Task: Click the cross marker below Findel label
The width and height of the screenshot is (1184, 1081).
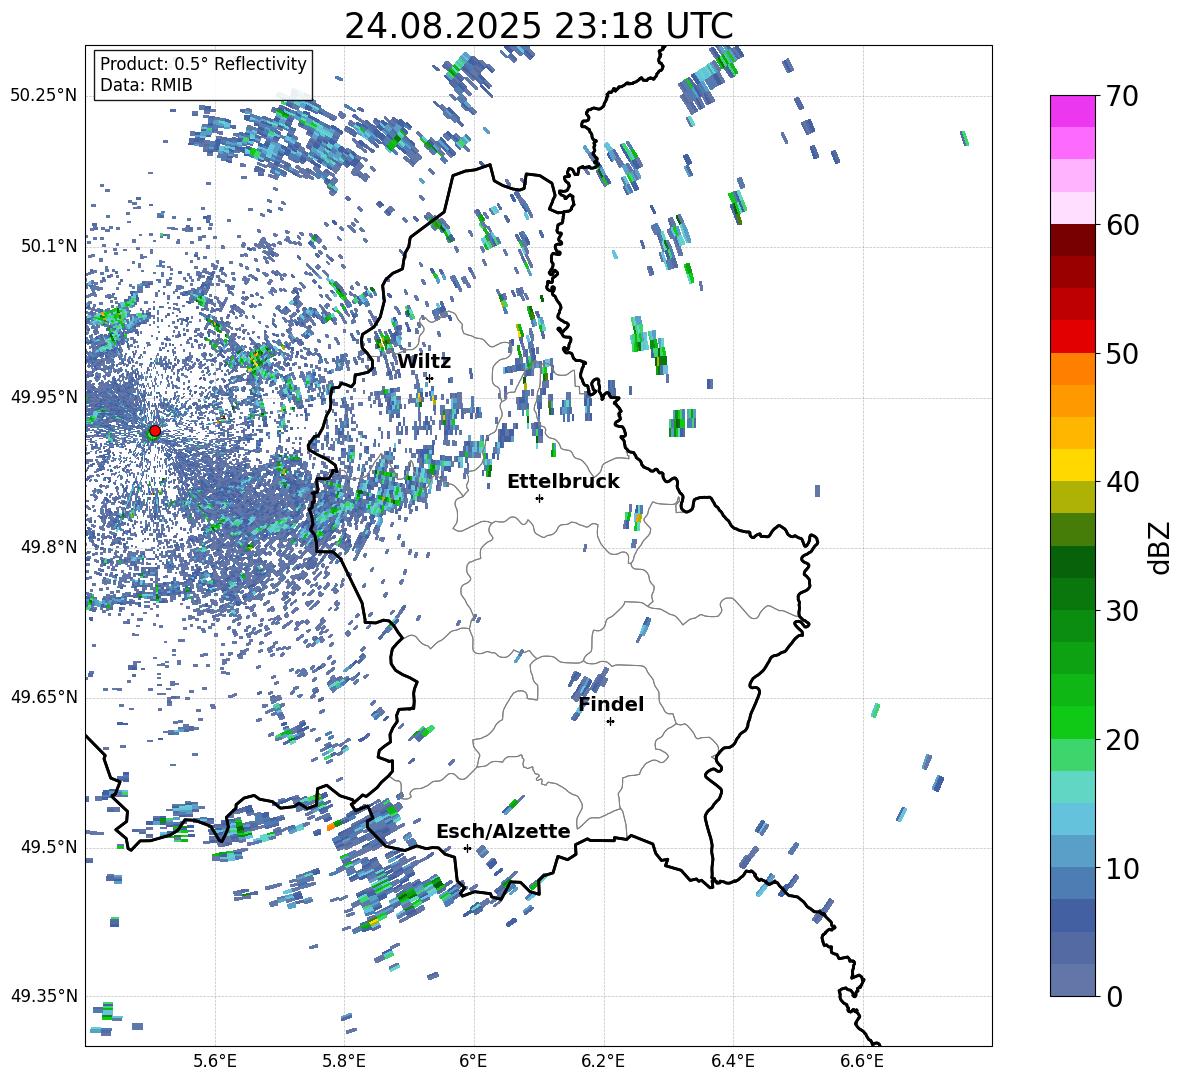Action: point(610,722)
